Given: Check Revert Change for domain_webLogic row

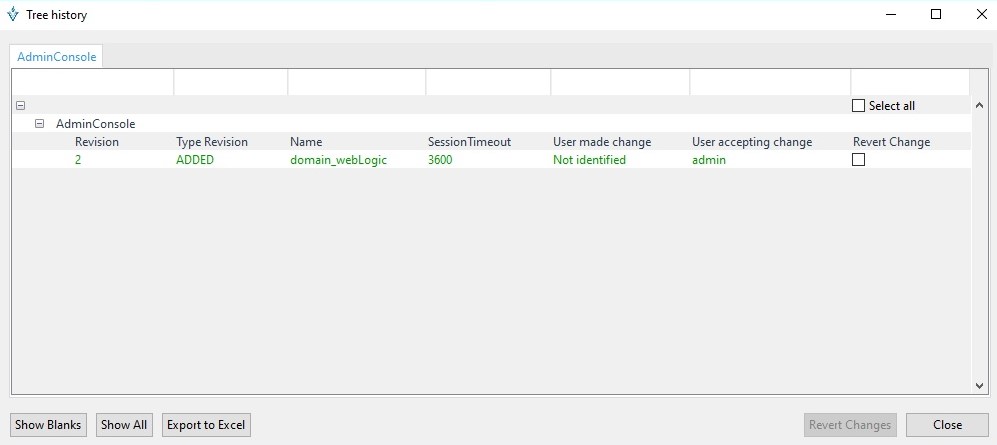Looking at the screenshot, I should coord(858,160).
